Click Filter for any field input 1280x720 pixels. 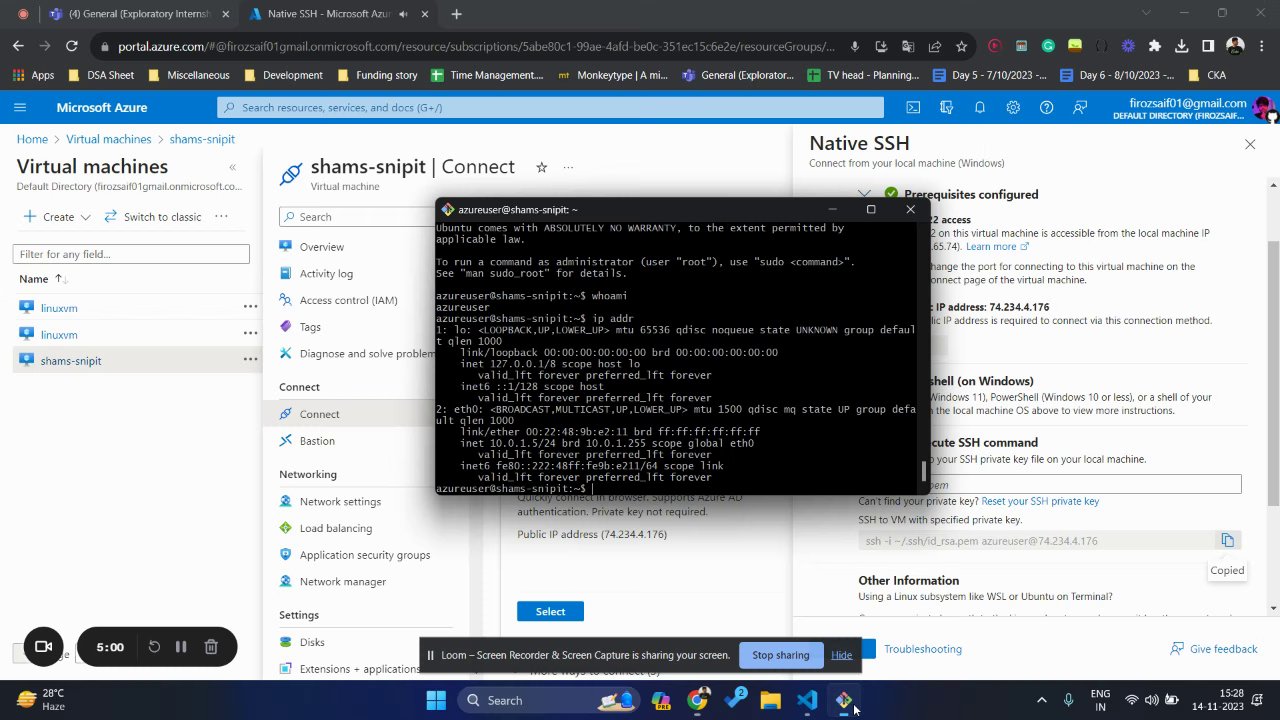pos(131,254)
